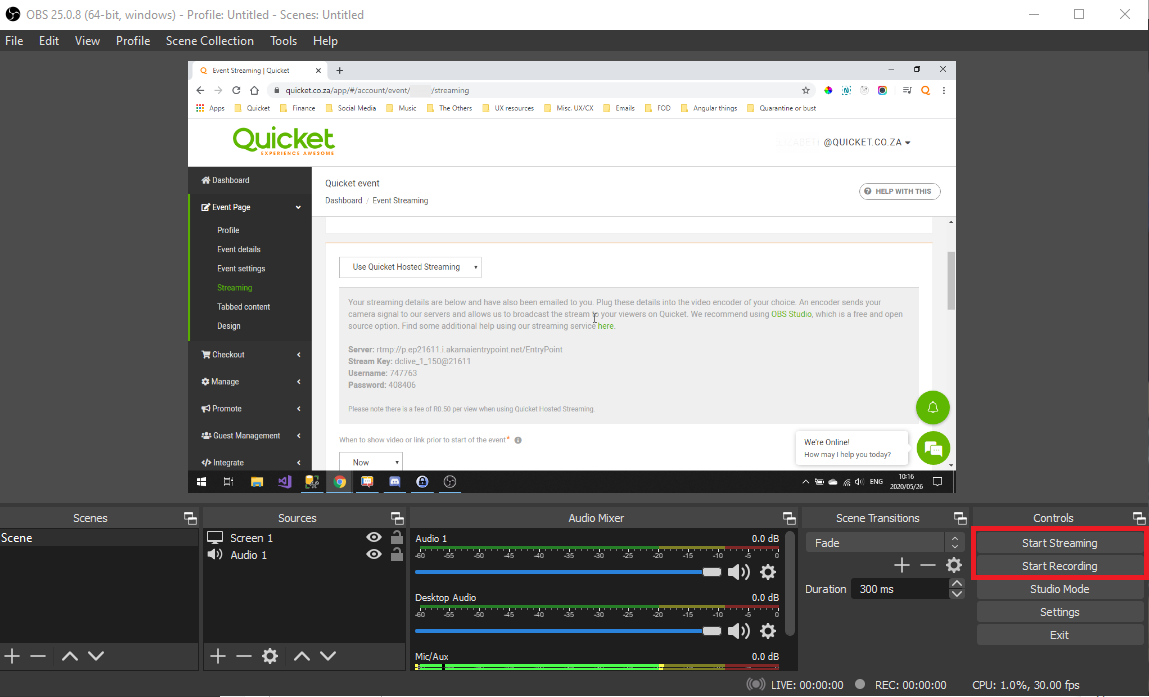Remove a transition with the minus icon
Viewport: 1149px width, 697px height.
click(927, 565)
